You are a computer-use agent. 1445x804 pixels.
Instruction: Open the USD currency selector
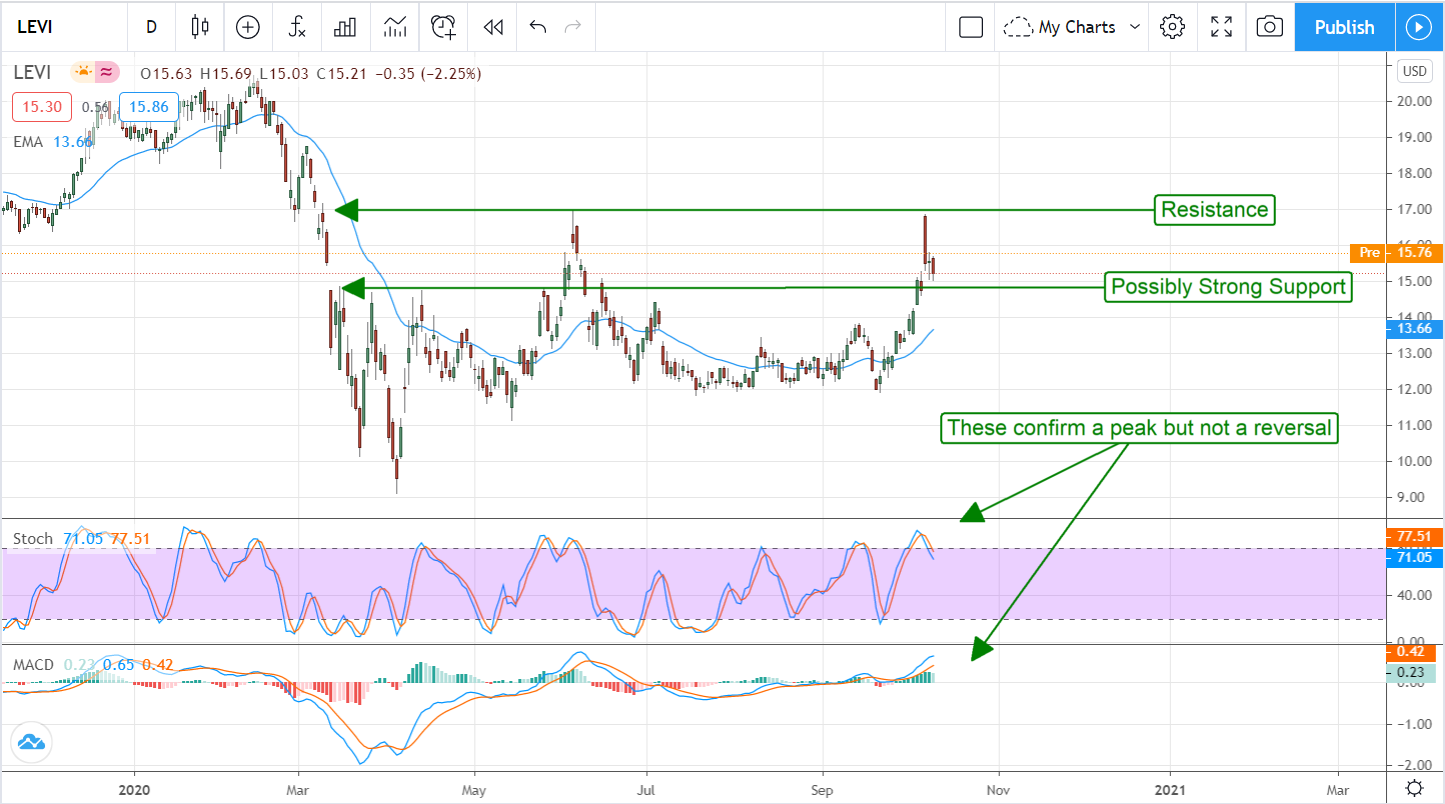1414,71
